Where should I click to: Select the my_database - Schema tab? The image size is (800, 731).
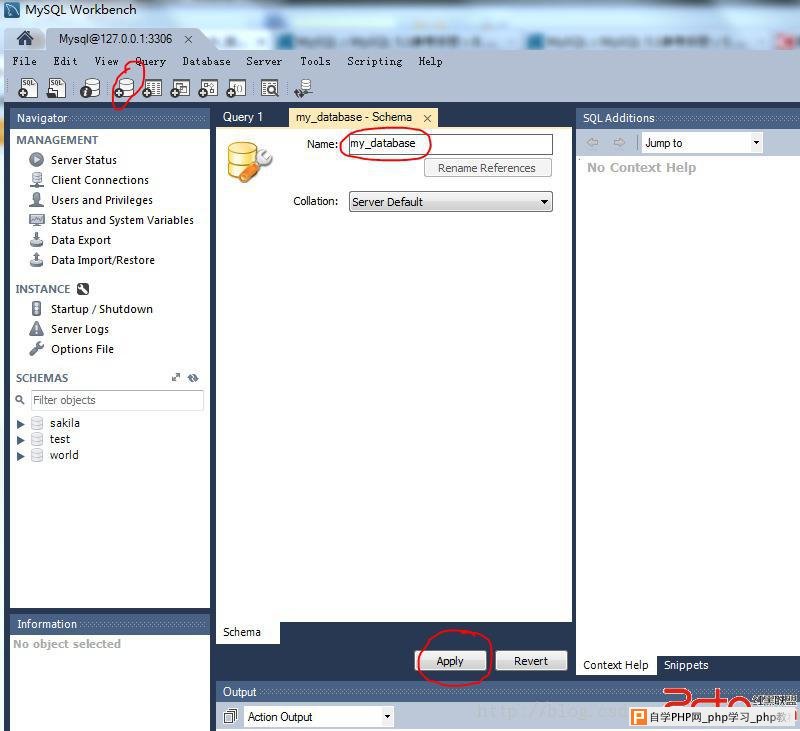click(354, 117)
